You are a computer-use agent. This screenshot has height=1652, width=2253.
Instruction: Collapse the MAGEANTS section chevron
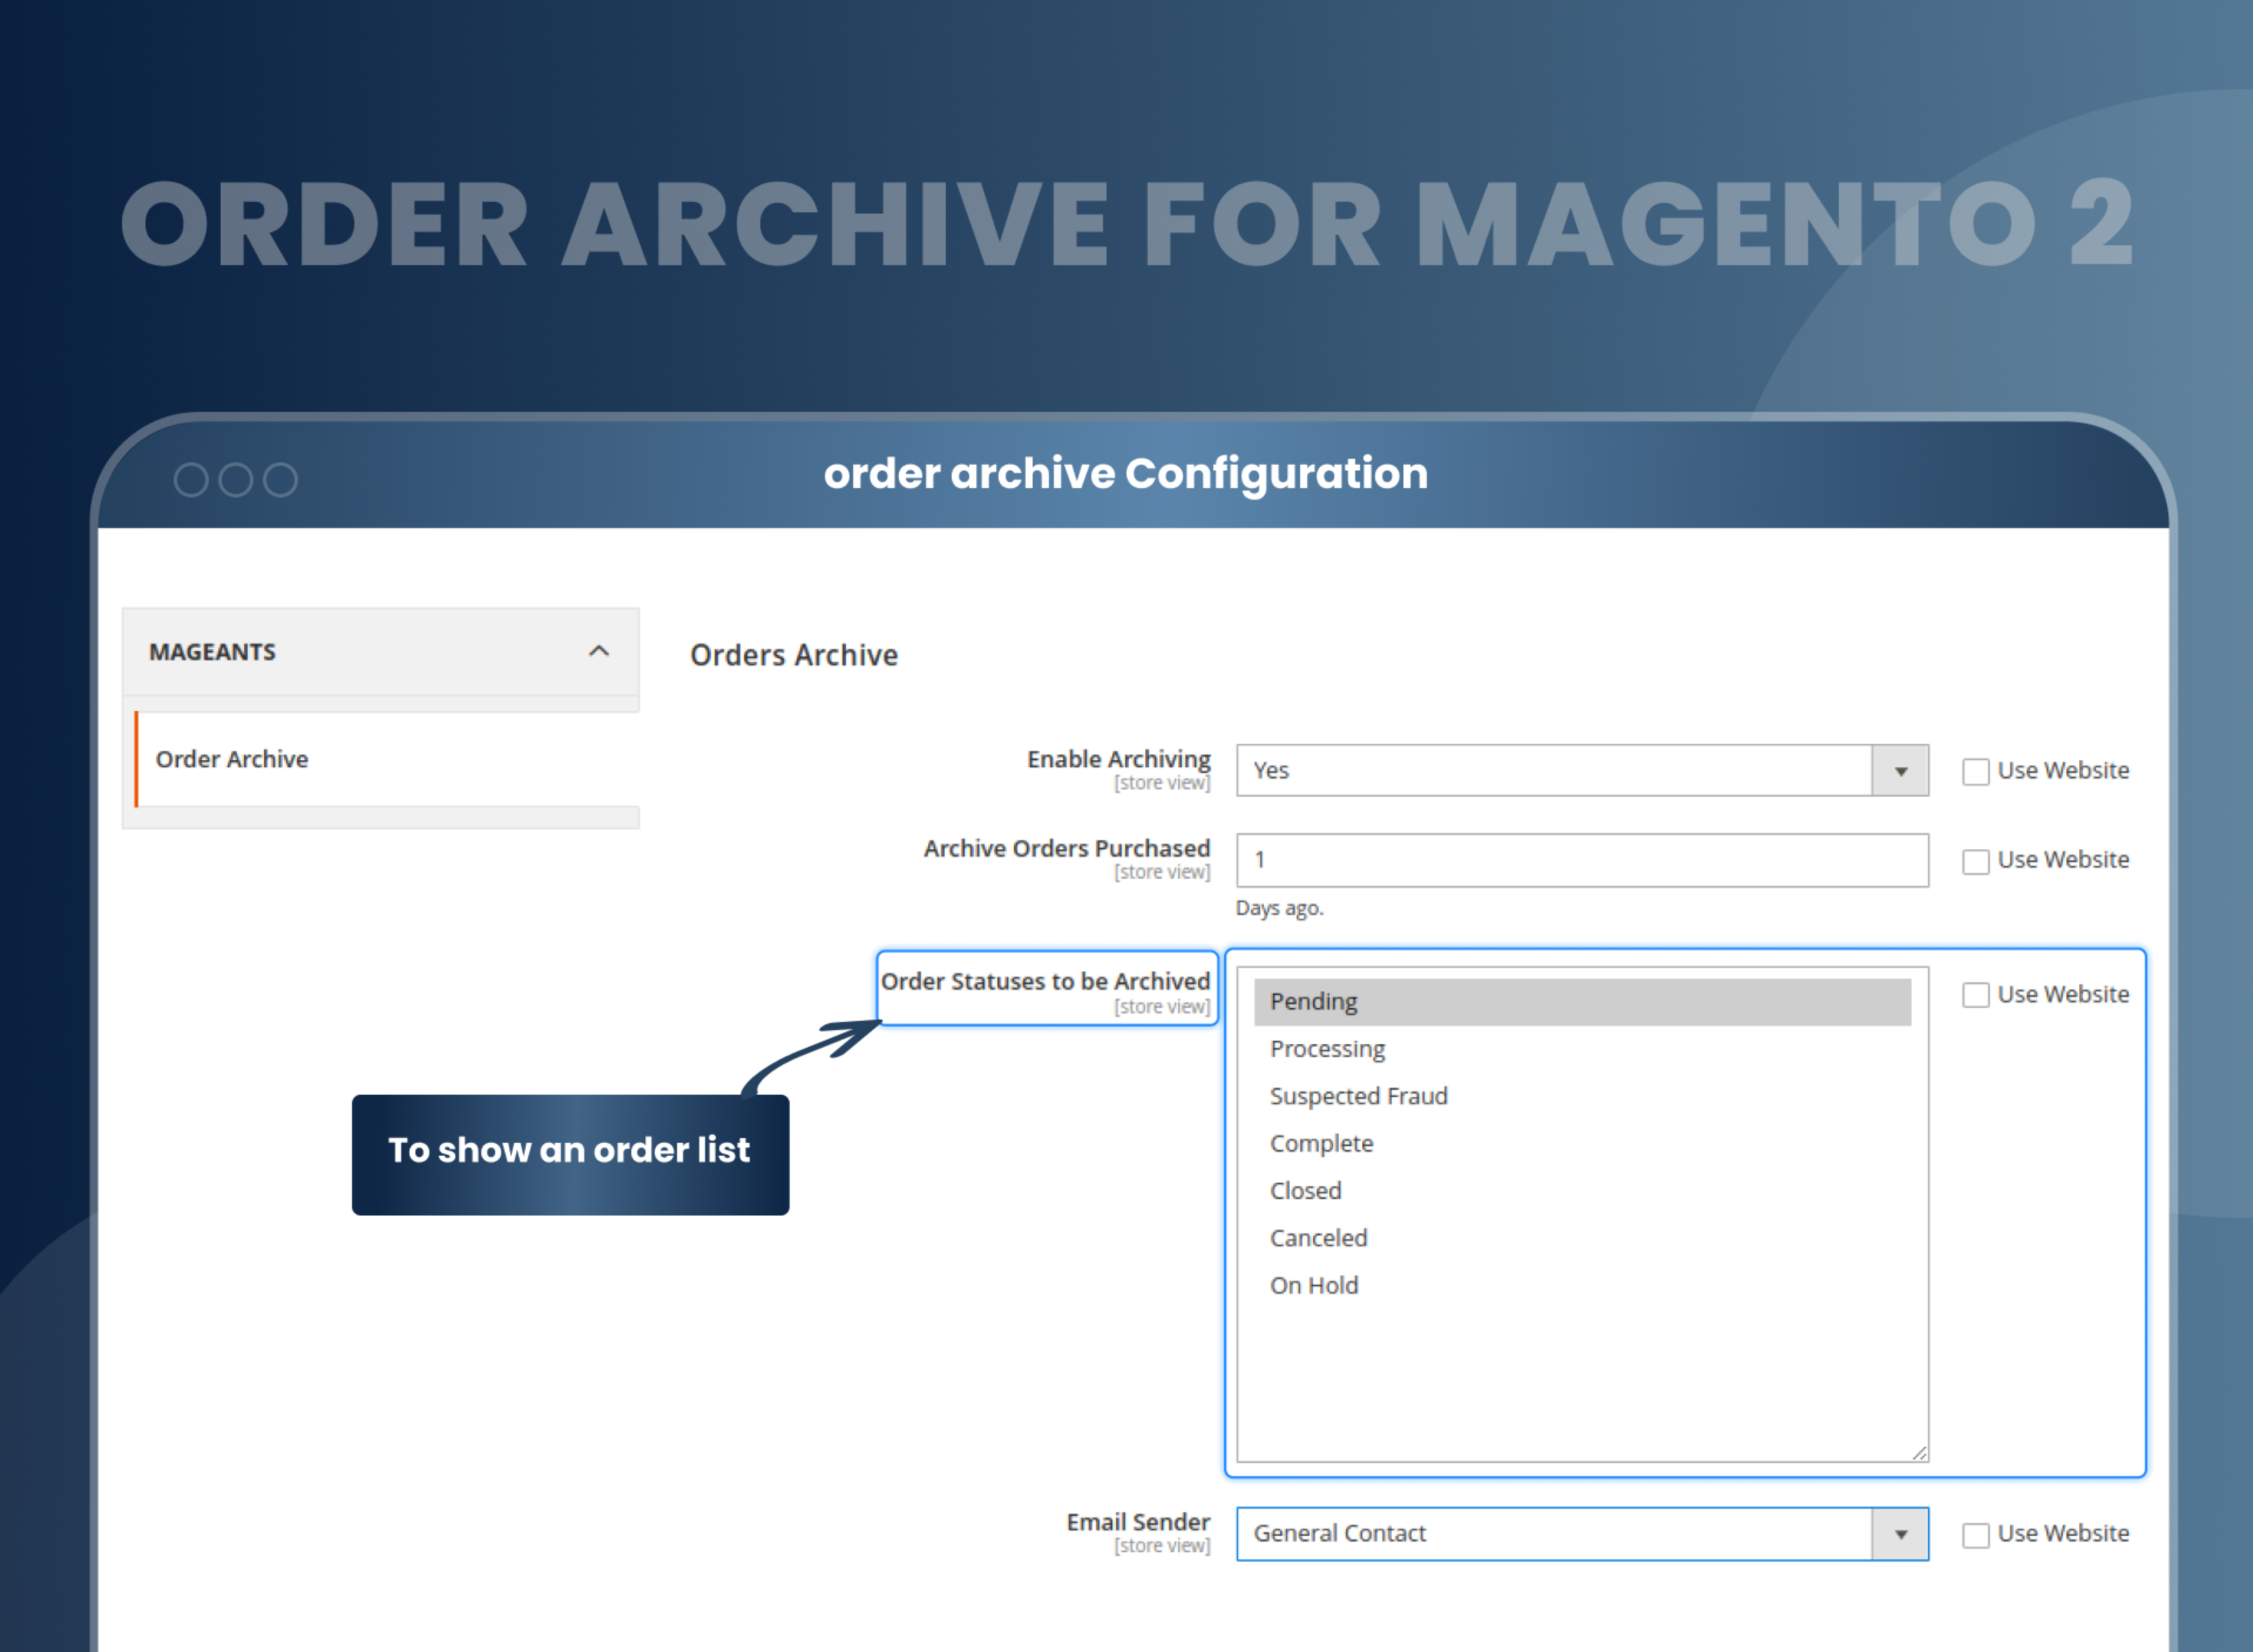click(x=599, y=651)
